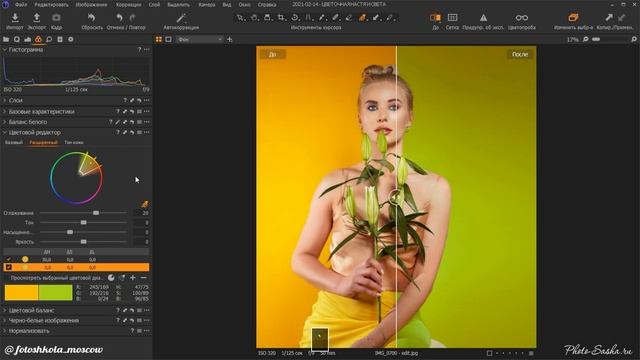This screenshot has width=640, height=360.
Task: Click the После (After) label button
Action: [x=520, y=54]
